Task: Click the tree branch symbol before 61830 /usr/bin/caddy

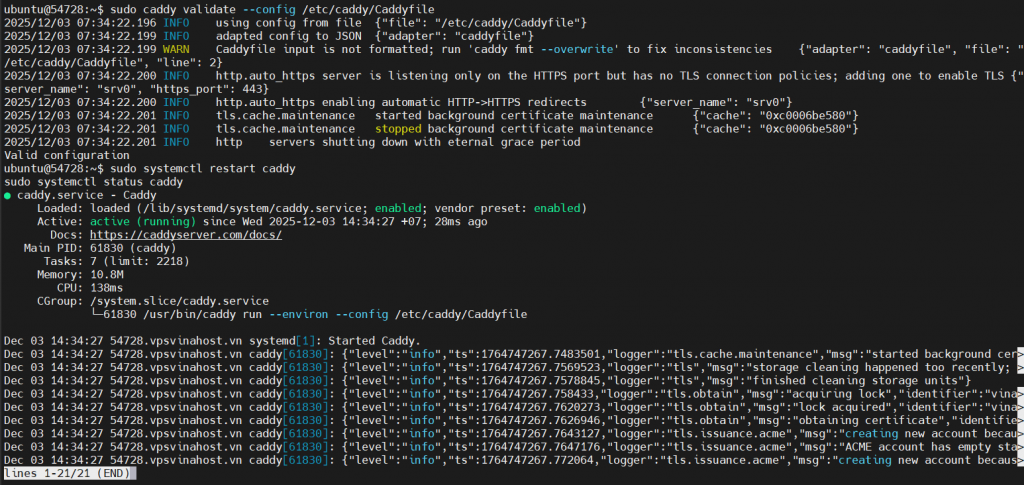Action: click(97, 313)
